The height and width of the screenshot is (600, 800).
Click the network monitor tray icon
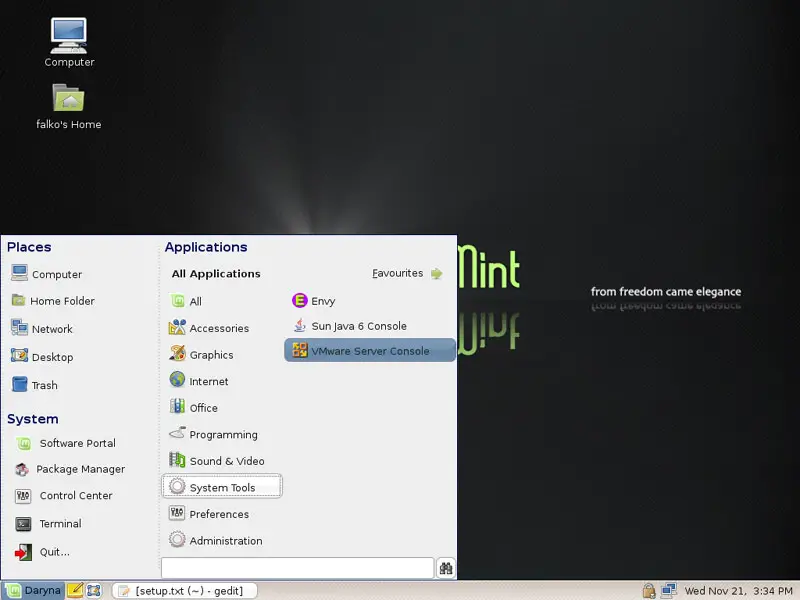(x=669, y=591)
